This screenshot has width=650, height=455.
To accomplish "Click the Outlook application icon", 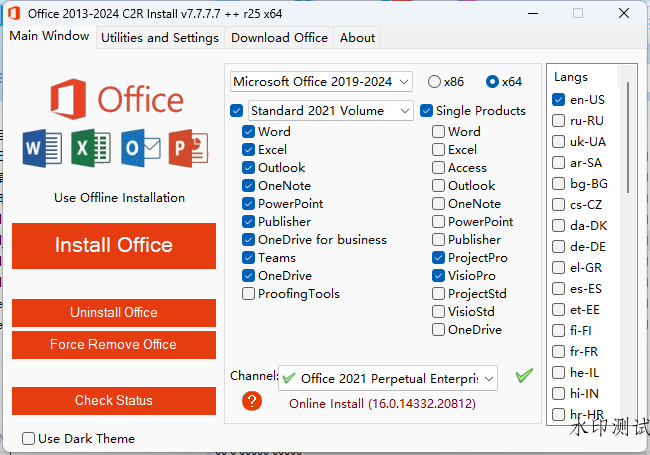I will (x=141, y=148).
